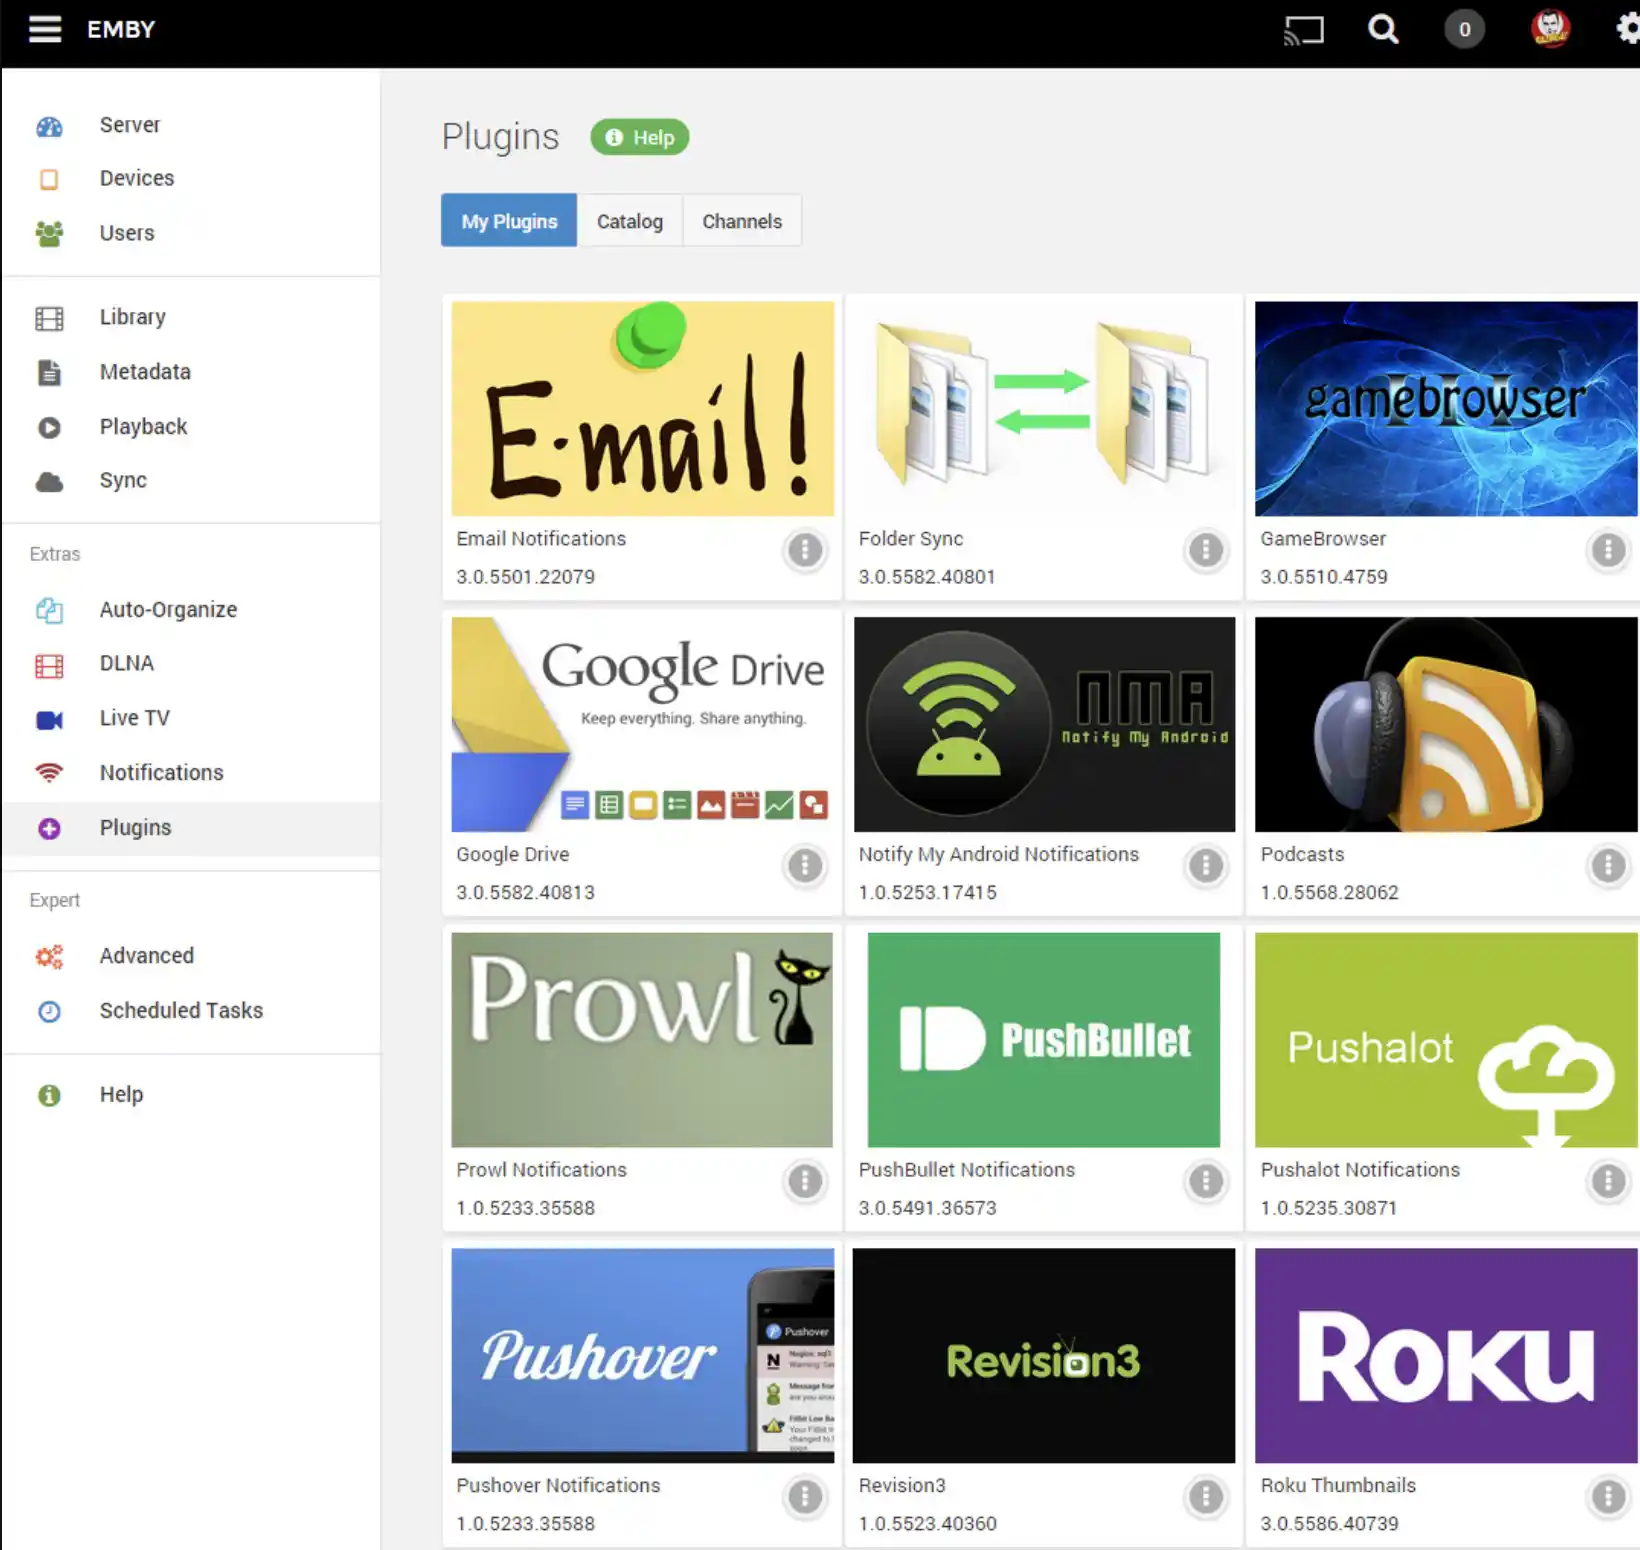Click Revision3 version 1.0.5523.40360
The image size is (1640, 1550).
pyautogui.click(x=928, y=1524)
